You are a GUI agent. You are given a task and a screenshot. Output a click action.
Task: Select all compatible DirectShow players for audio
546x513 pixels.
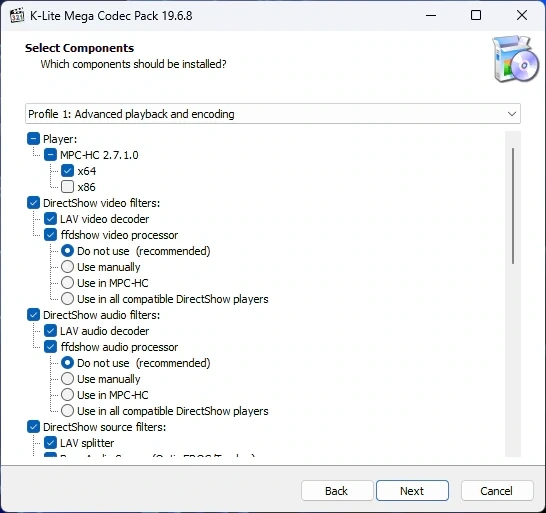(67, 411)
